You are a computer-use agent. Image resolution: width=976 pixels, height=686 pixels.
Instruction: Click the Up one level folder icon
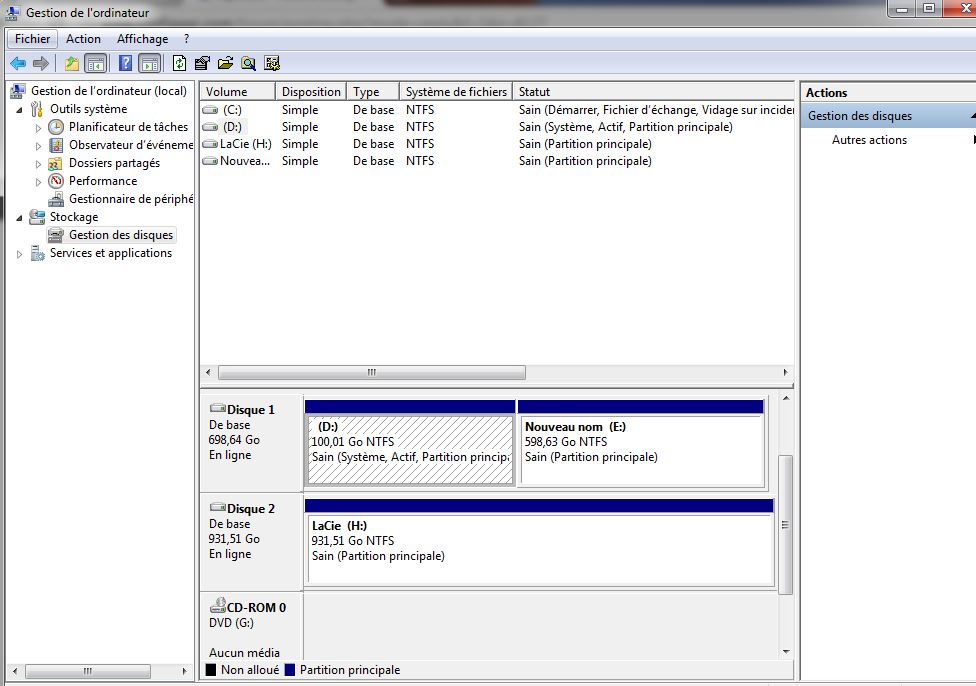coord(72,64)
